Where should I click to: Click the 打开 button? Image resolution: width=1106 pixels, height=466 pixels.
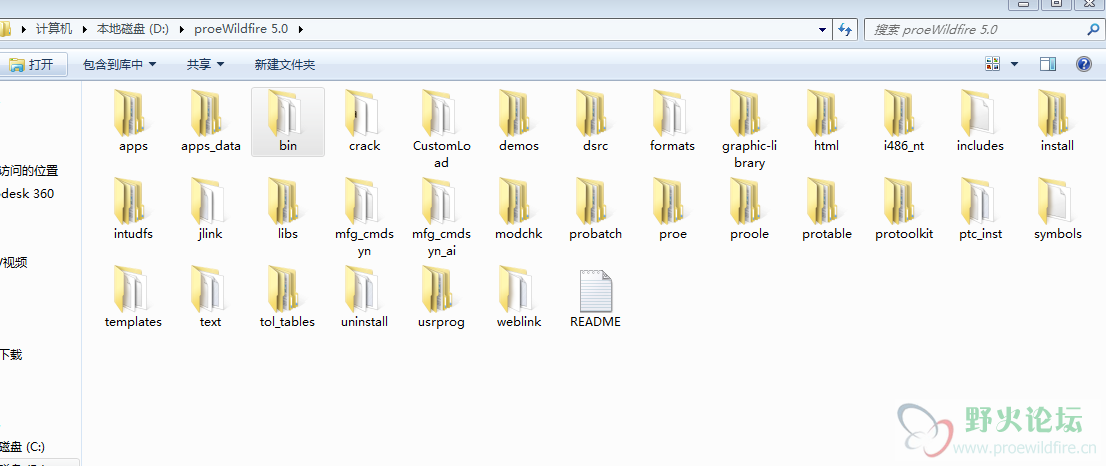pos(32,64)
